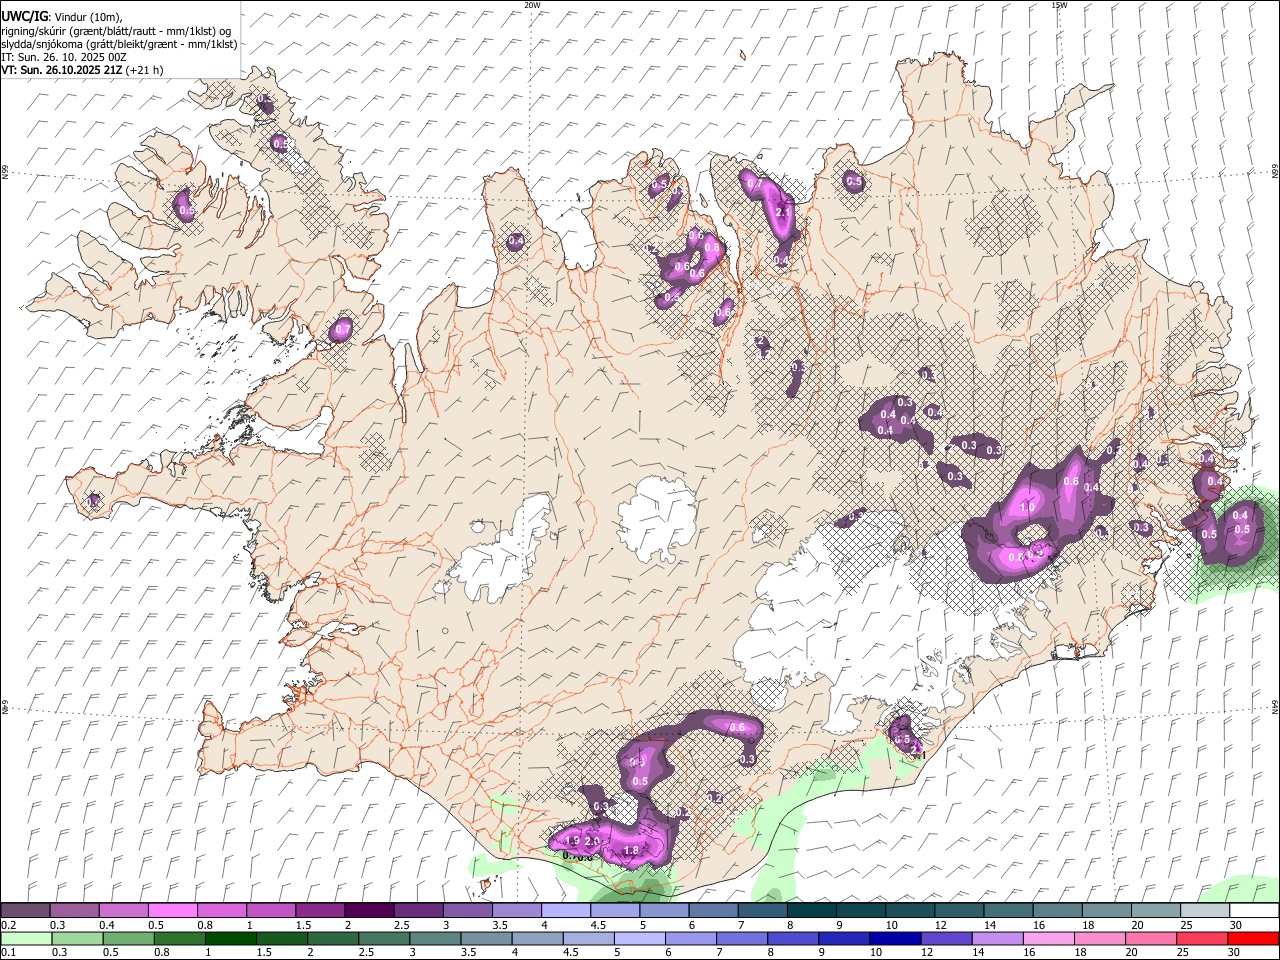Click the '0.1' label starting the lower legend
1280x960 pixels.
(8, 953)
